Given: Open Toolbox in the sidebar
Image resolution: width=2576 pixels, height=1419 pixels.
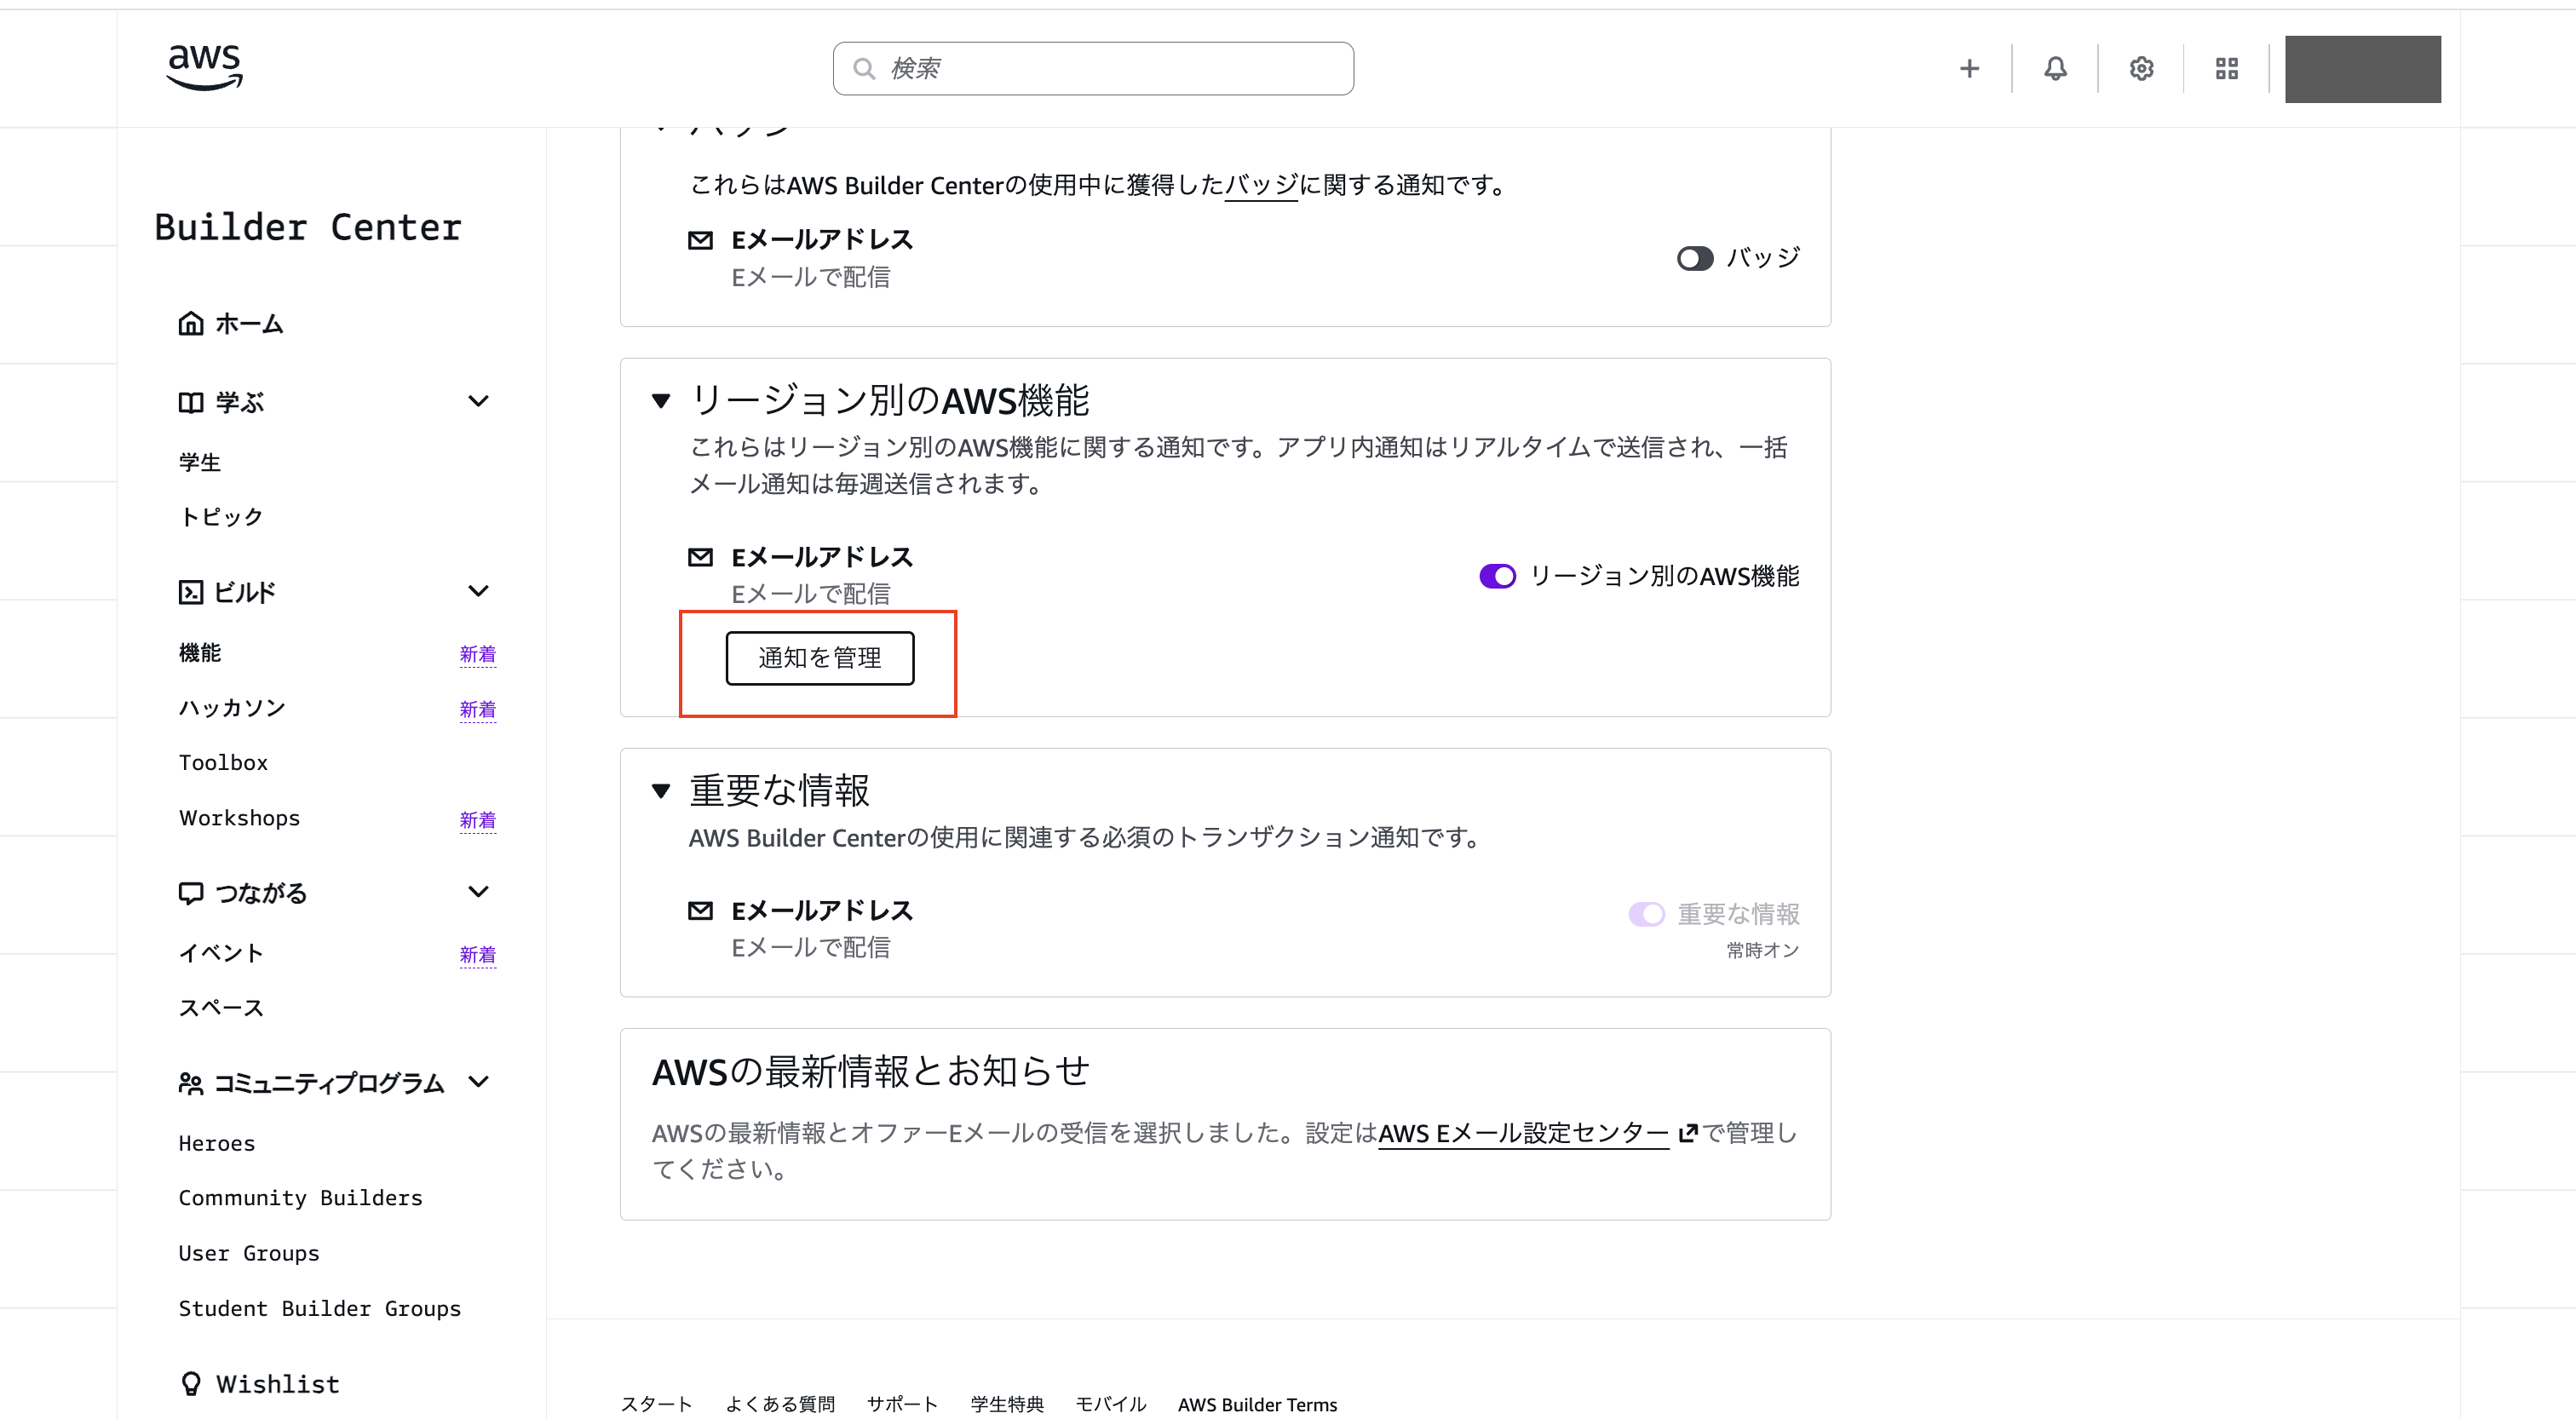Looking at the screenshot, I should [223, 762].
